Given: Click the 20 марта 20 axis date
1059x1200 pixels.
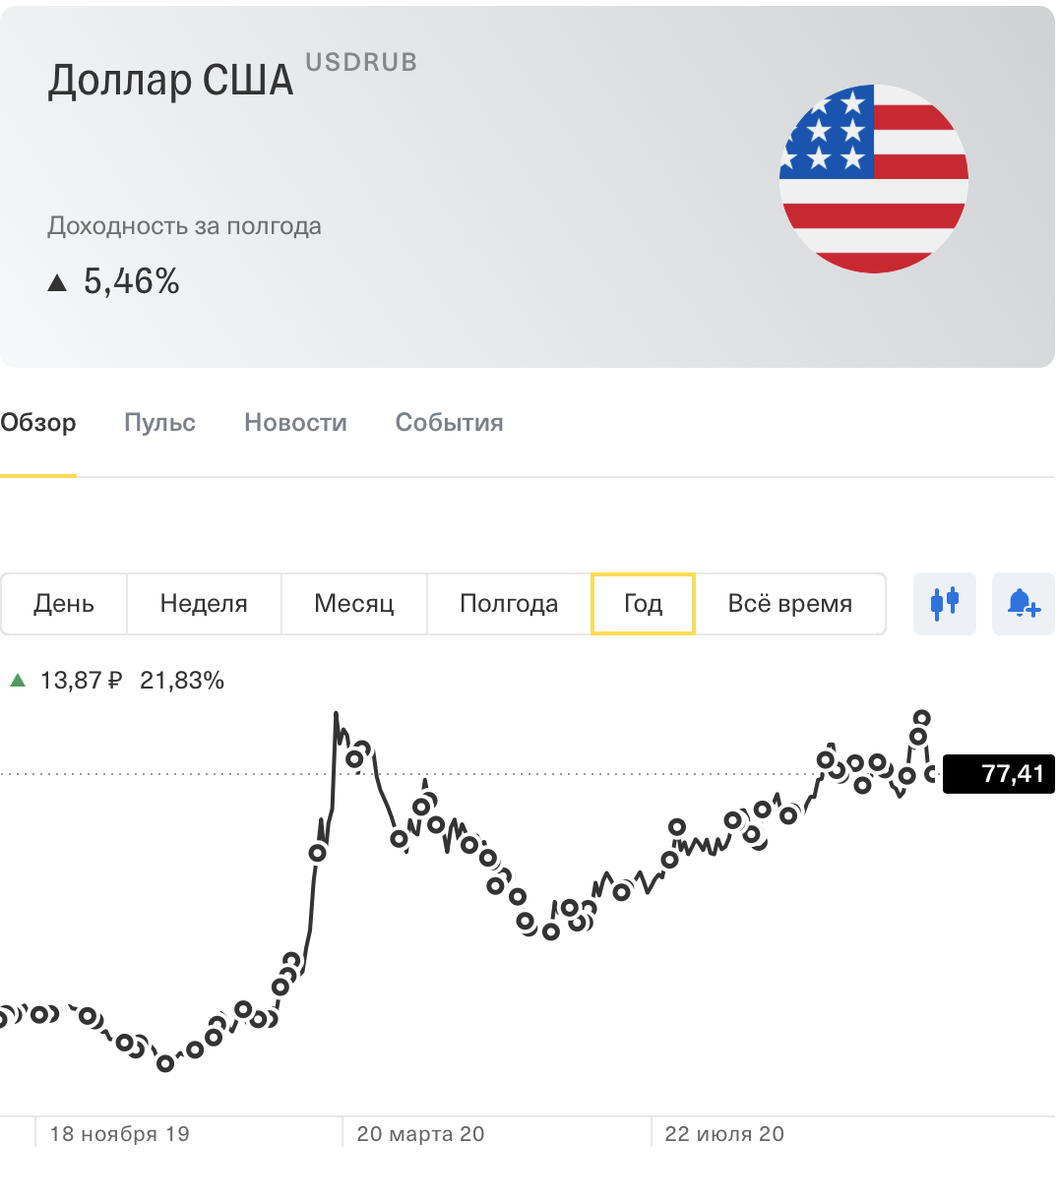Looking at the screenshot, I should [420, 1134].
